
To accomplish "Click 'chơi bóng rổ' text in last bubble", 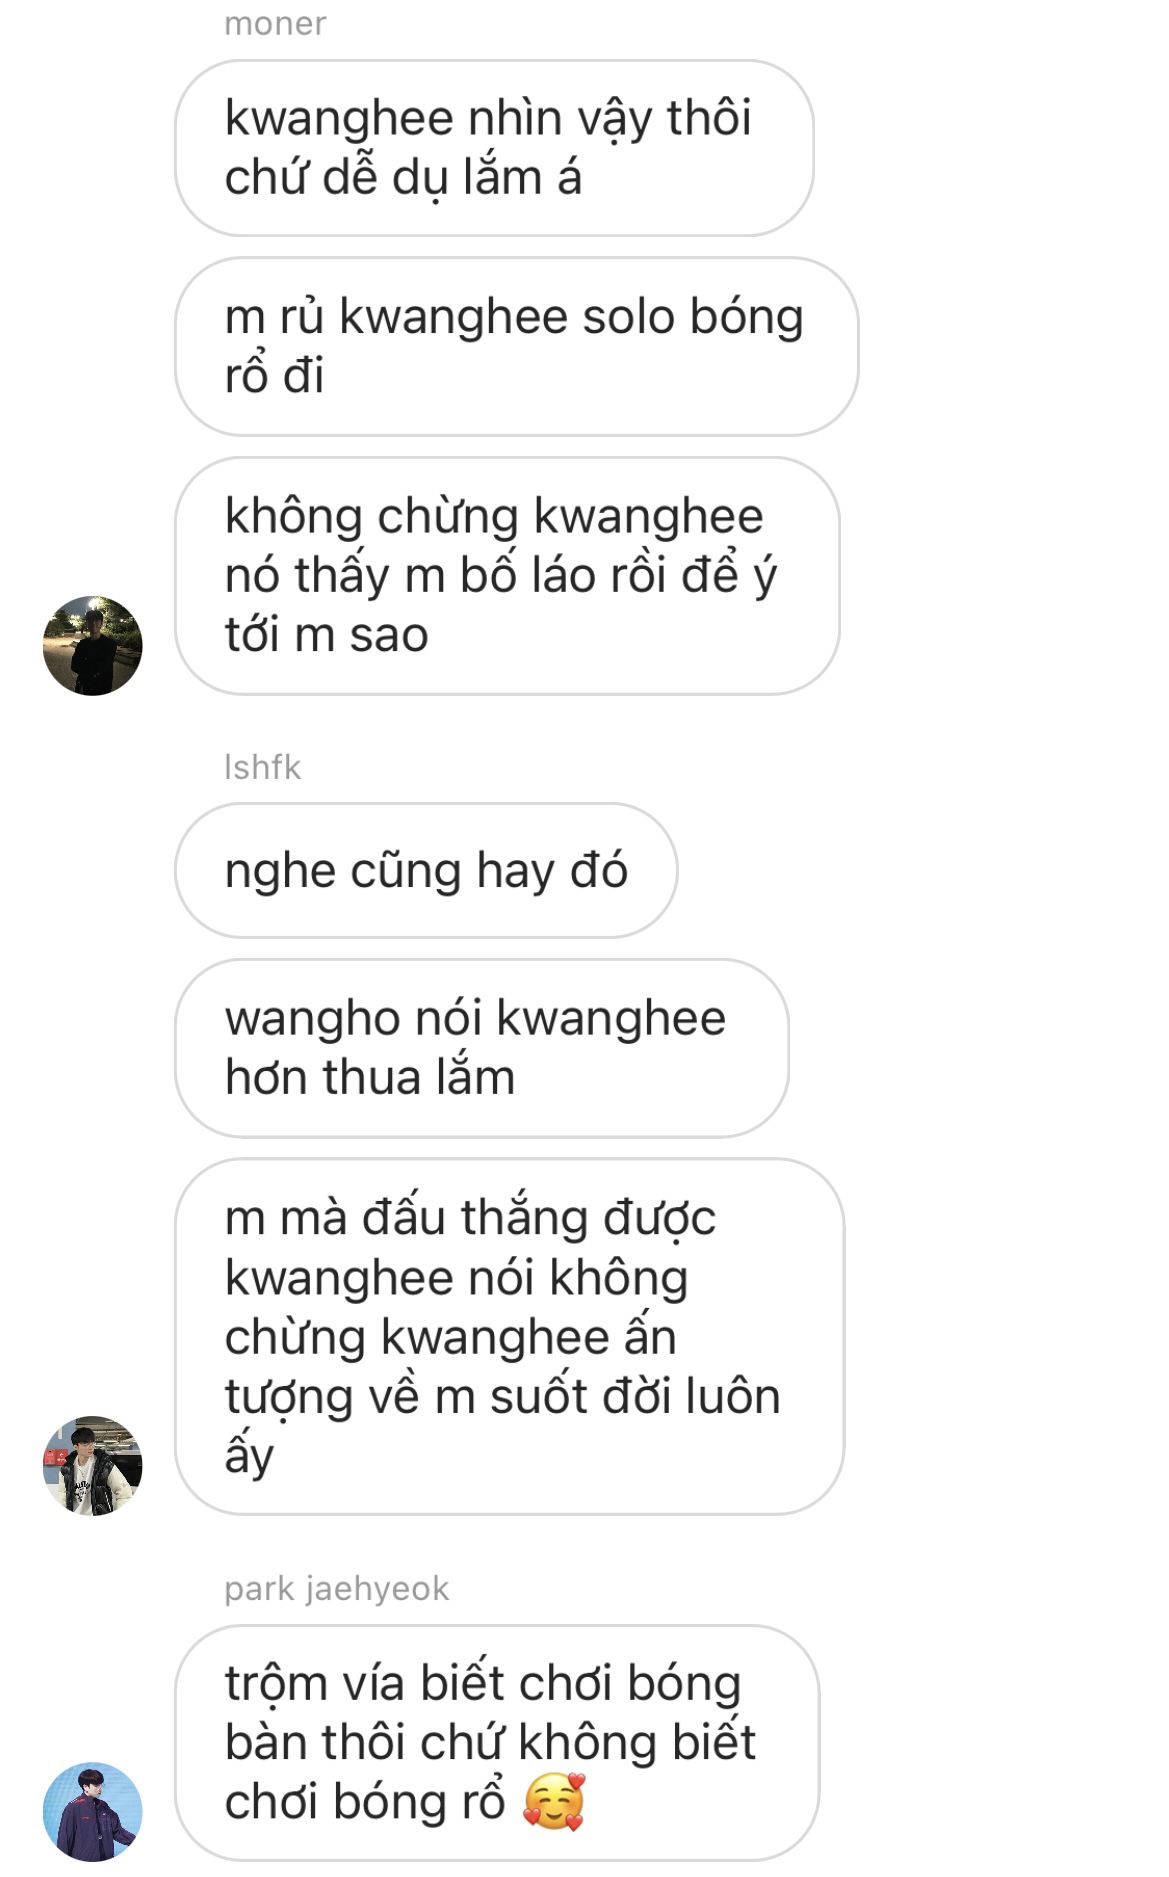I will [x=365, y=1802].
